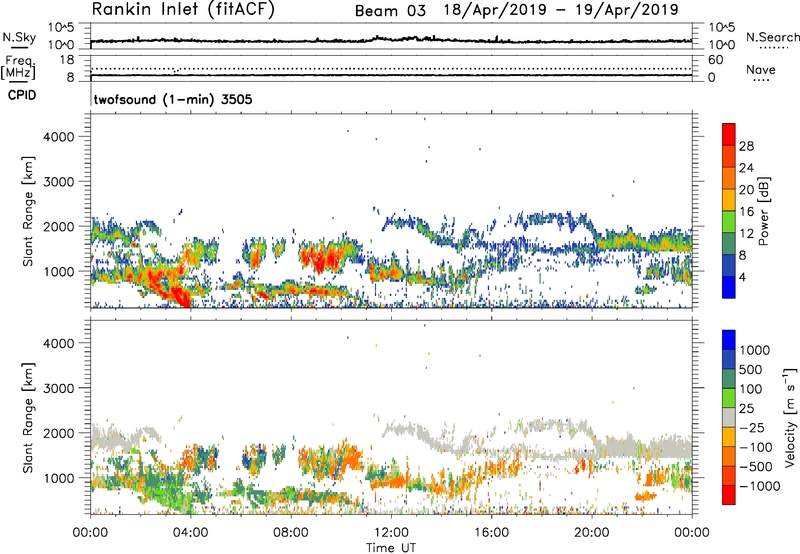Click the 'Slant Range [km]' label of the power panel
Image resolution: width=800 pixels, height=554 pixels.
(28, 211)
